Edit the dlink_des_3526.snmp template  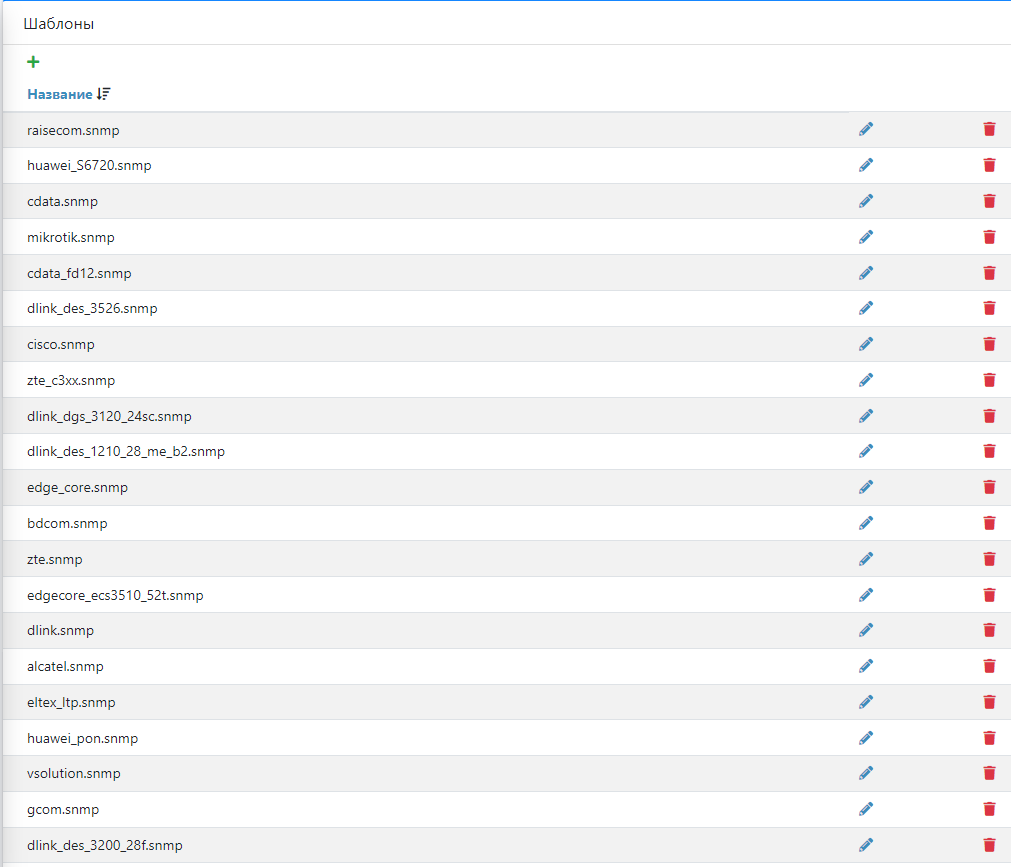866,308
